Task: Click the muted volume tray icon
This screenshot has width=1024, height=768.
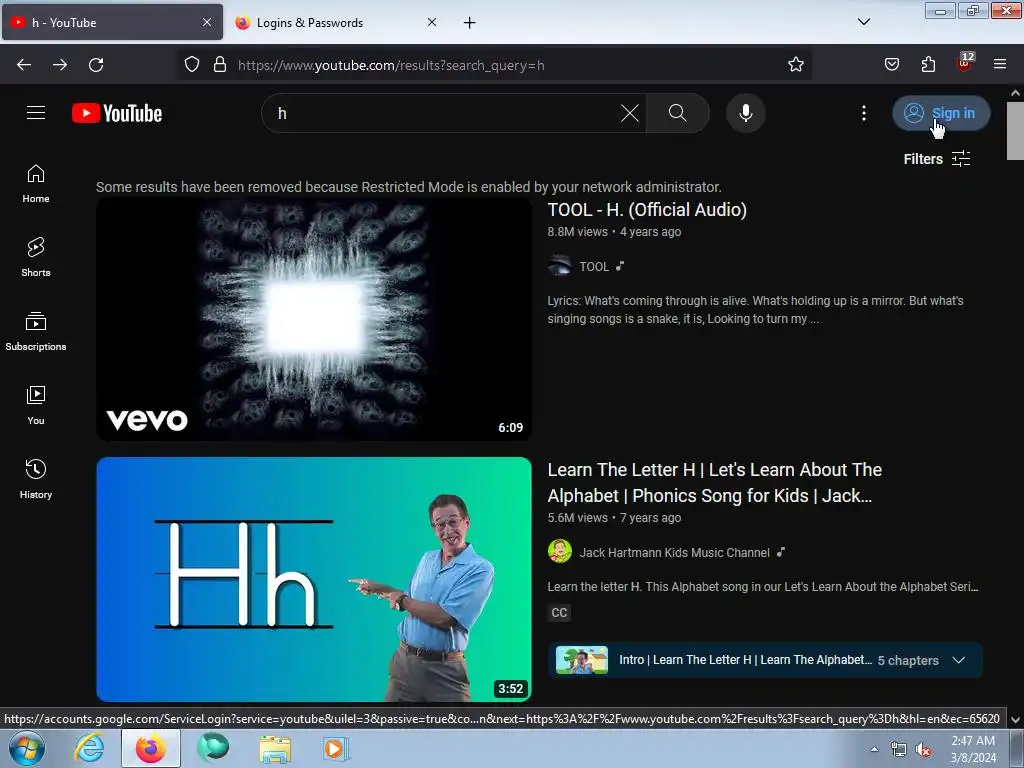Action: [x=923, y=750]
